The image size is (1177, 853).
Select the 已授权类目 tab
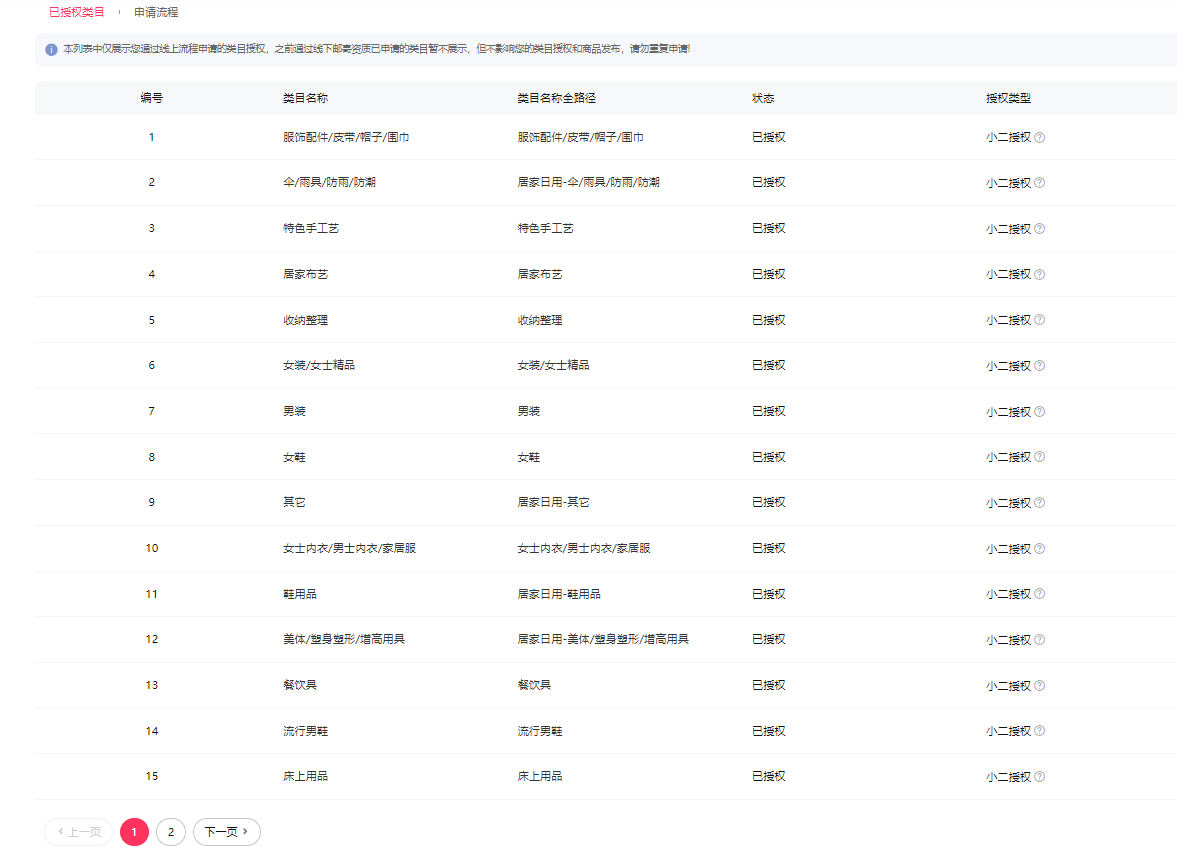(76, 12)
